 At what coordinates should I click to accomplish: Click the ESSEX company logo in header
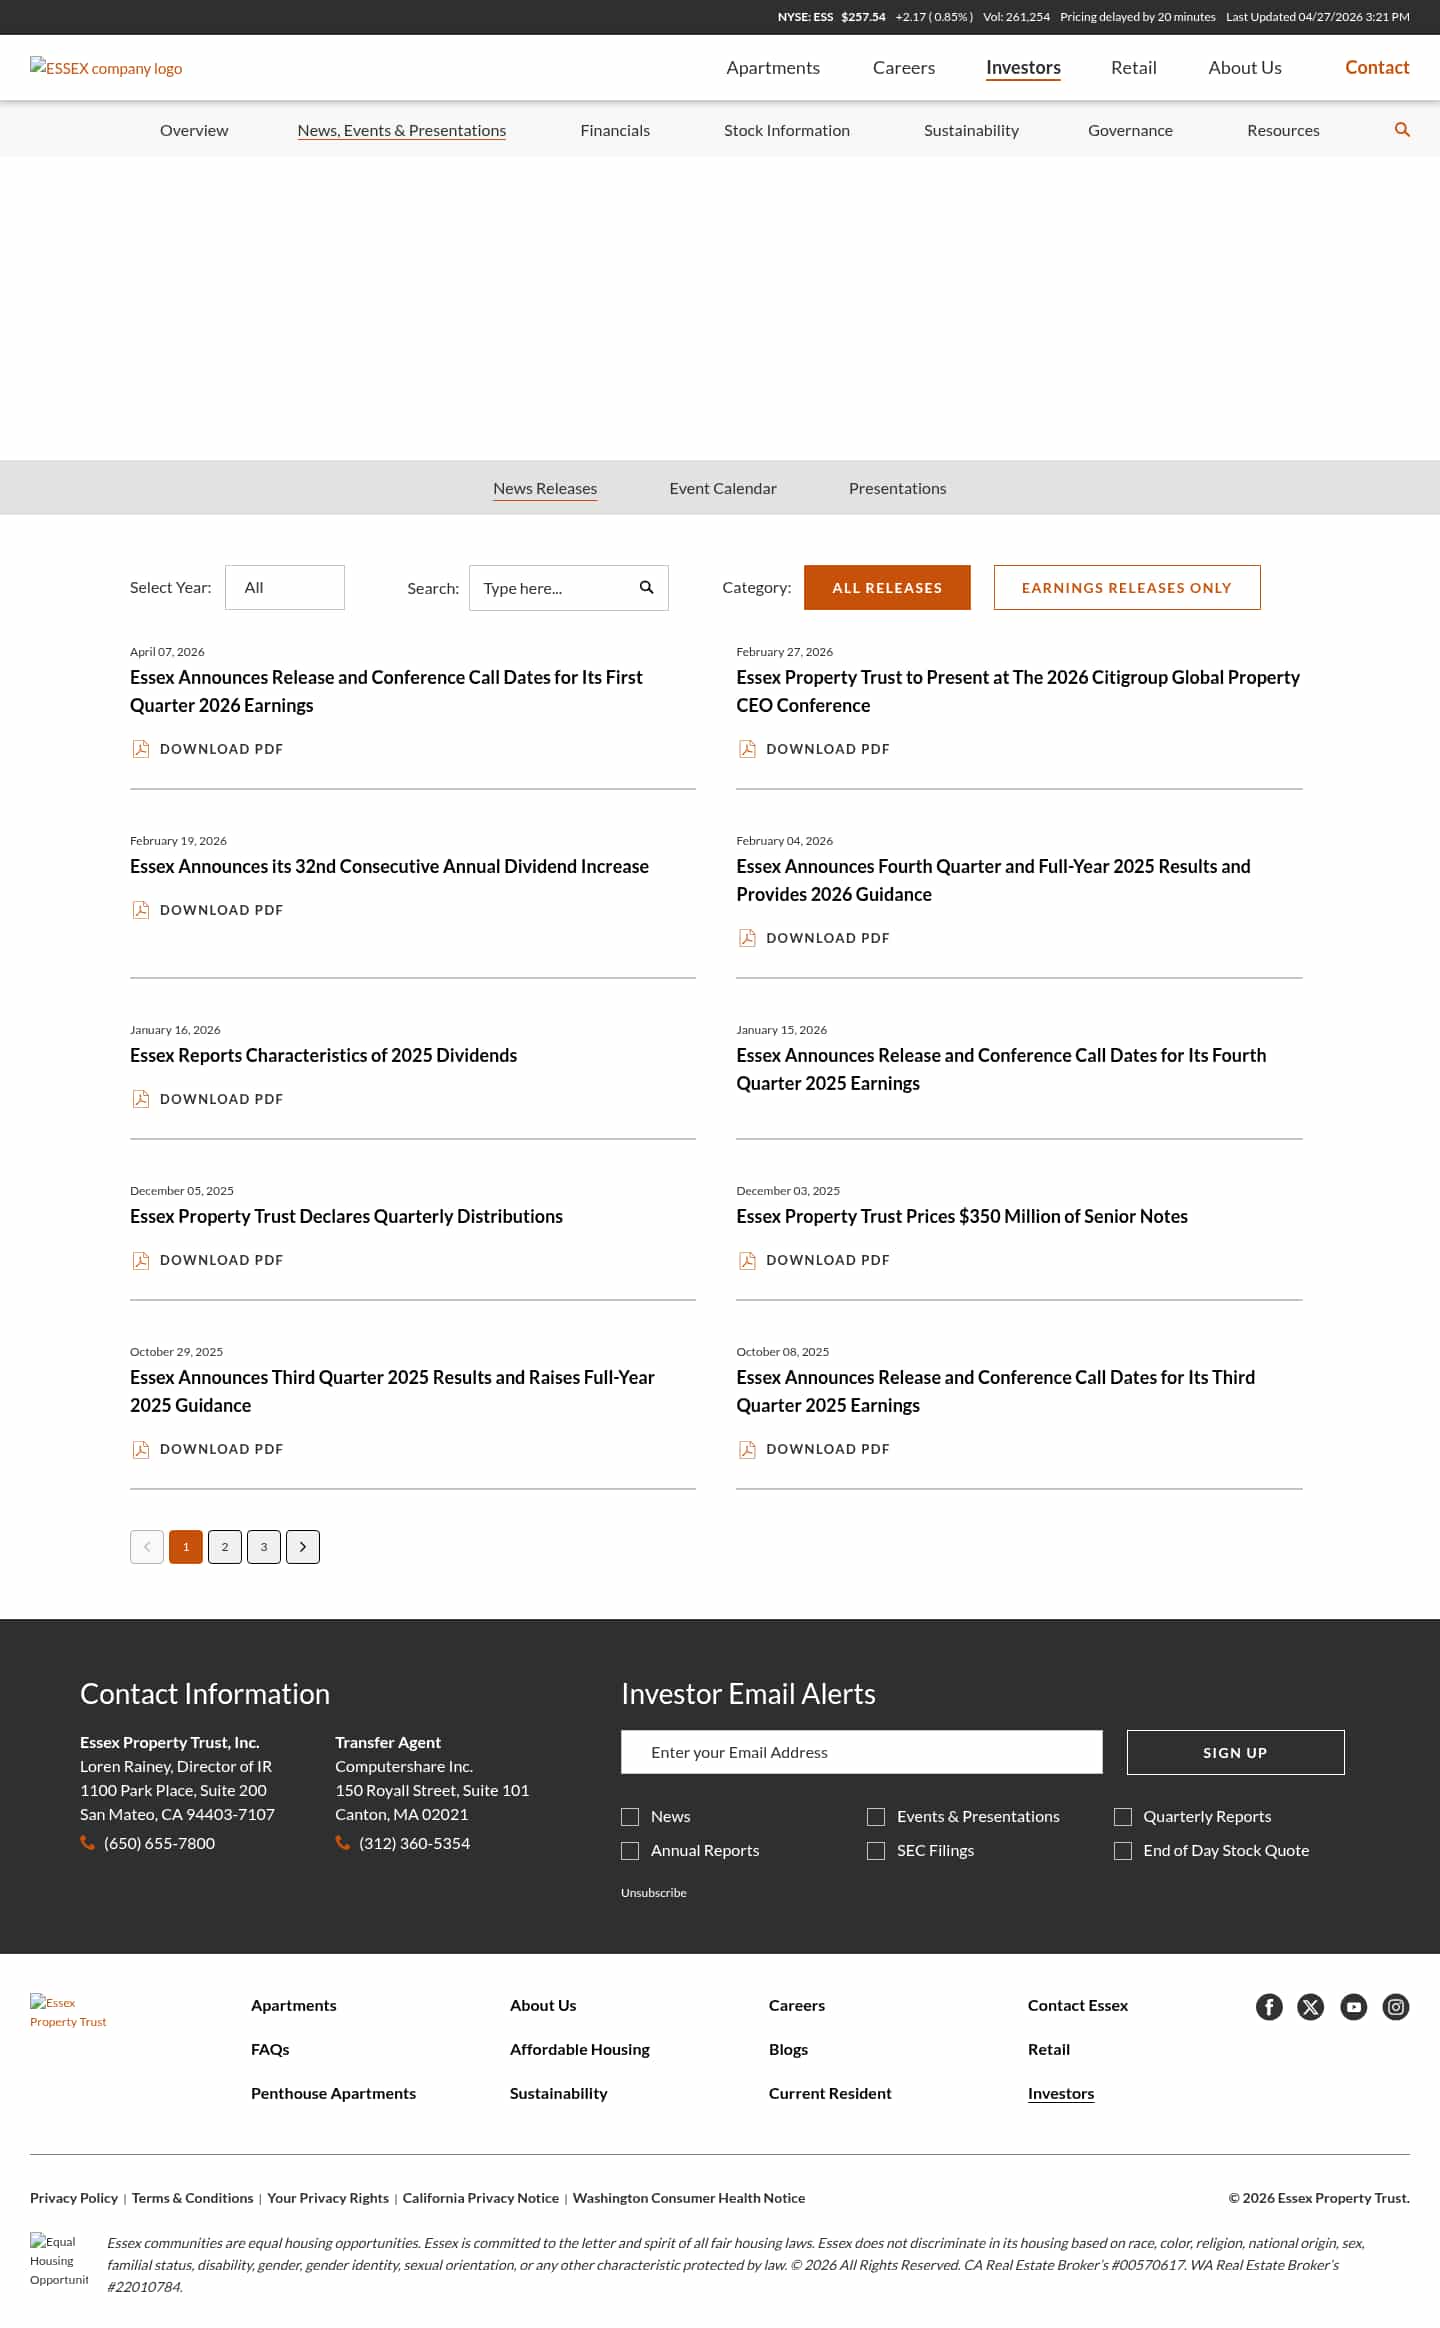click(106, 68)
